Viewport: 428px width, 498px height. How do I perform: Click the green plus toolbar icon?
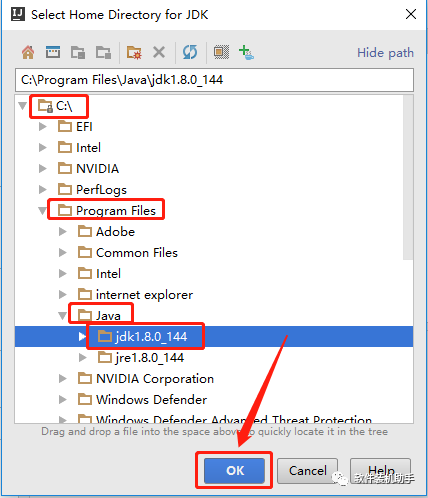pos(246,52)
